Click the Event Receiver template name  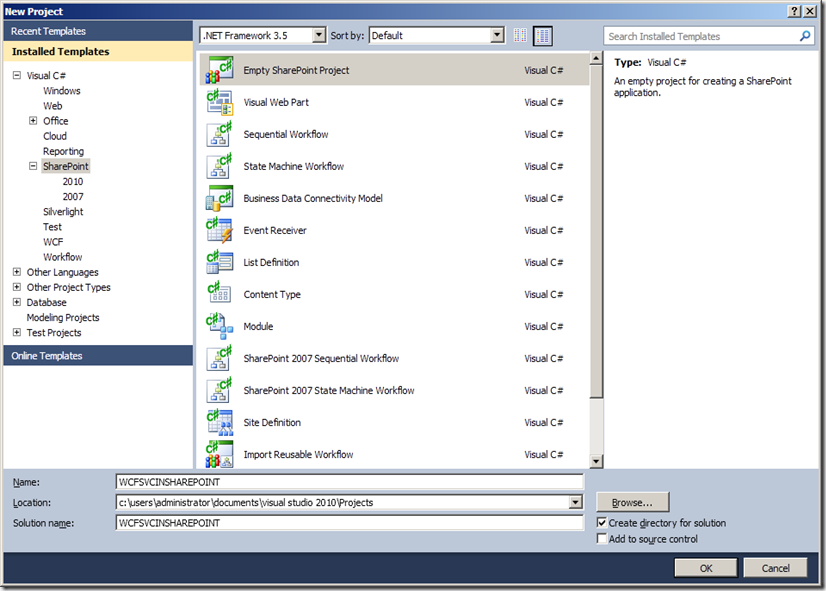point(275,230)
